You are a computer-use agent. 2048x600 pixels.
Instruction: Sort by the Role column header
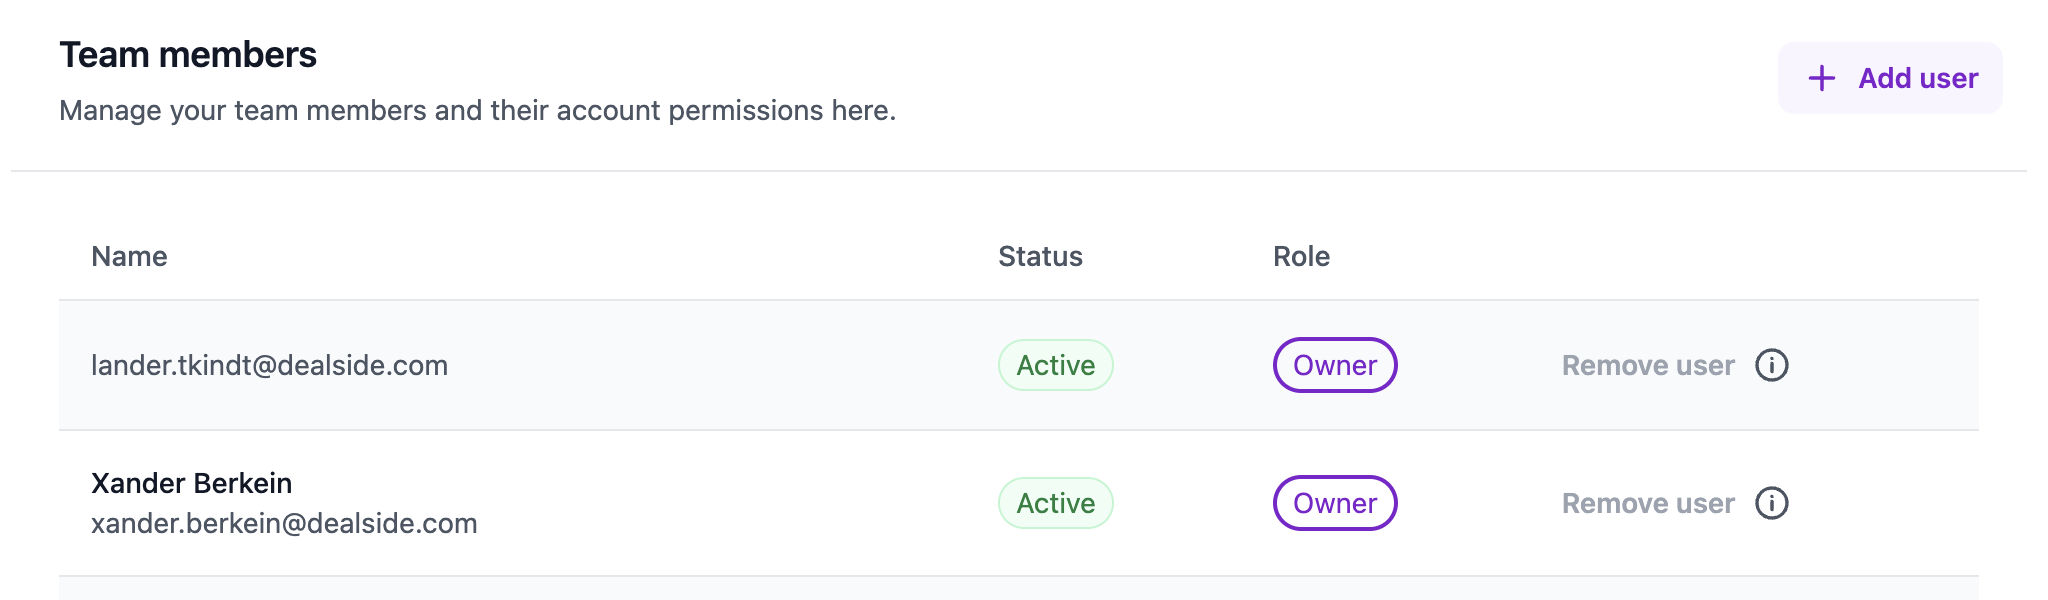tap(1301, 257)
